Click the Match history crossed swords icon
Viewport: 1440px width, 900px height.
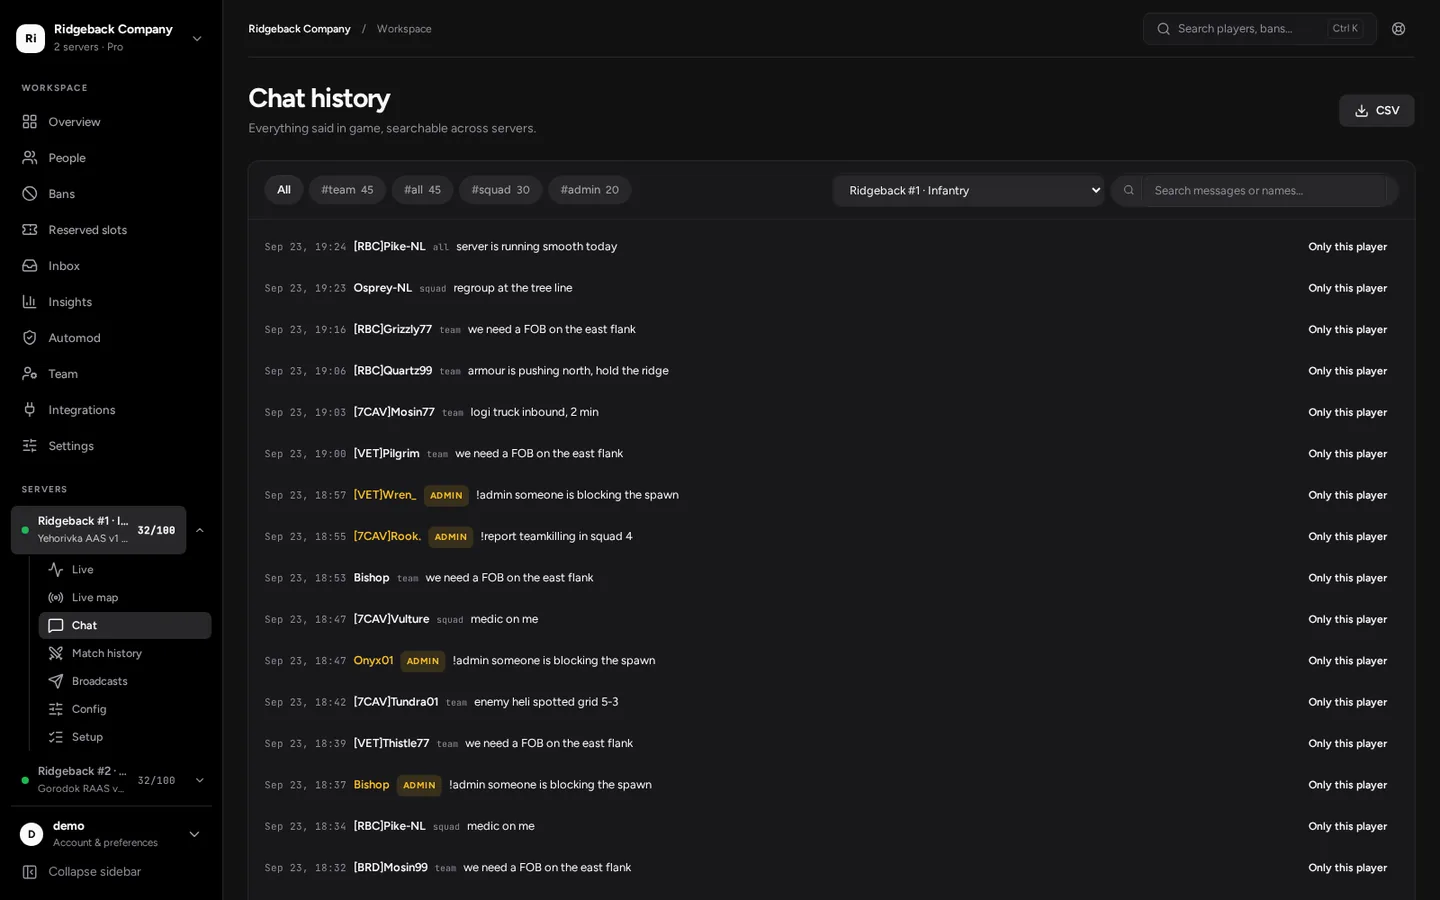[56, 654]
